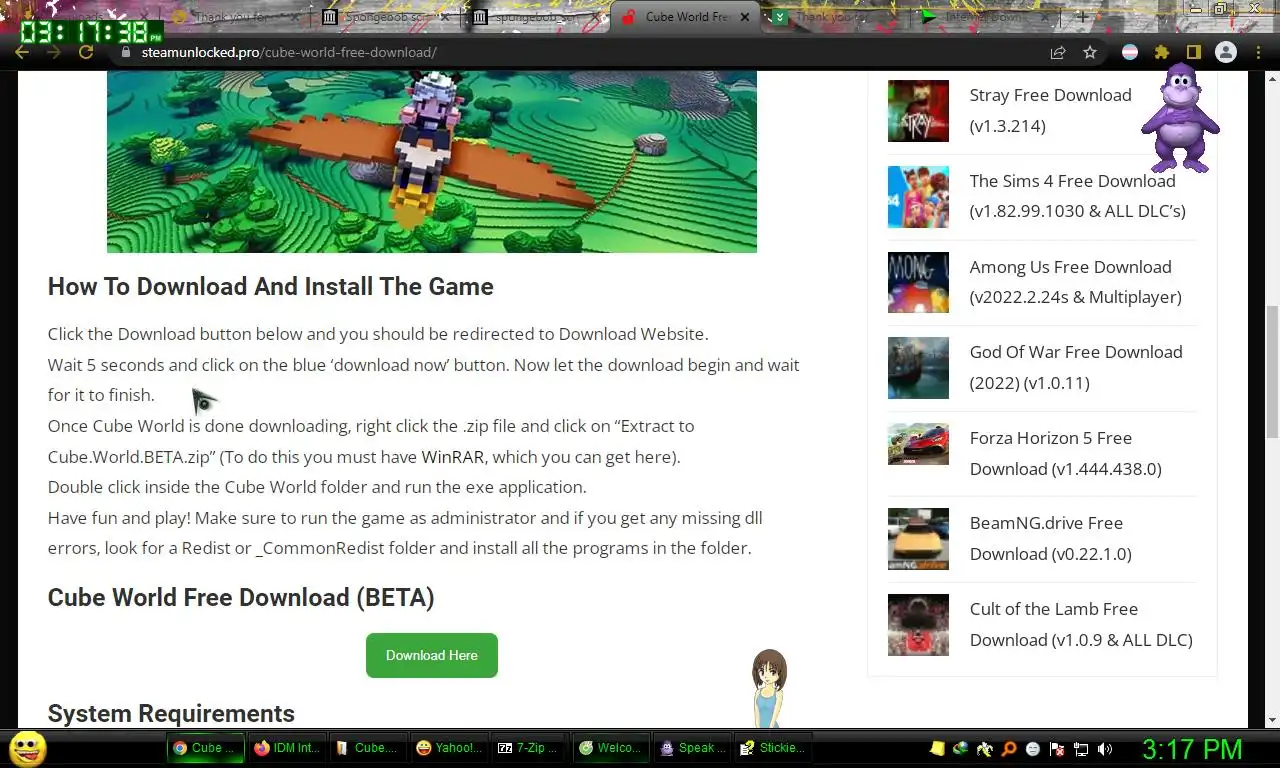Click the God Of War thumbnail
Image resolution: width=1280 pixels, height=768 pixels.
click(918, 368)
